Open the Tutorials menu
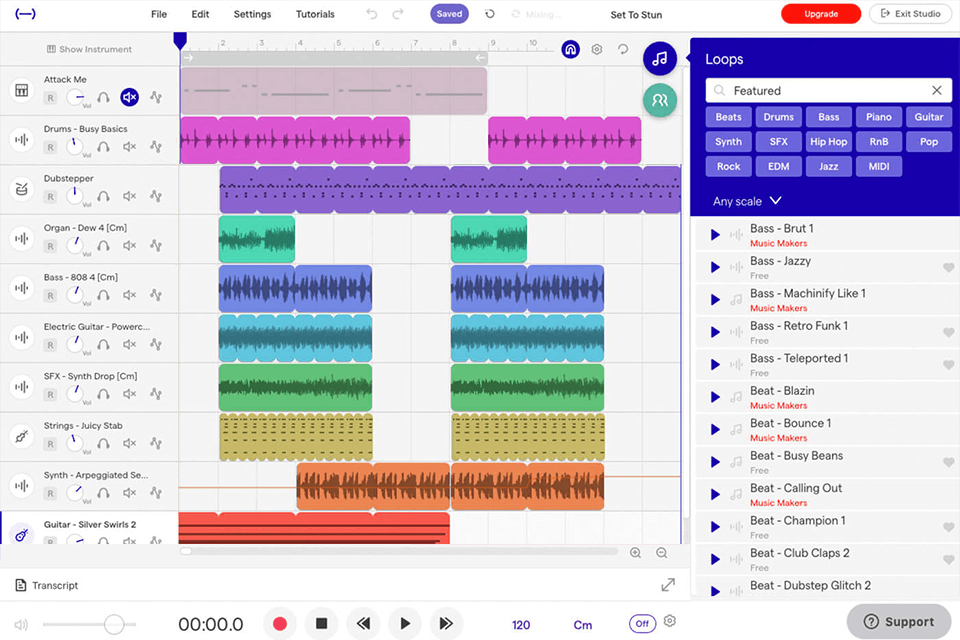 pyautogui.click(x=315, y=14)
